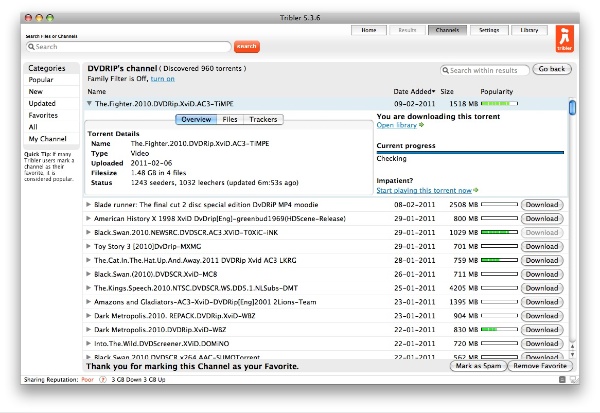Image resolution: width=600 pixels, height=413 pixels.
Task: Click Black.Swan.(2010).DVDSCR.XviD-MC8 row name
Action: click(155, 274)
